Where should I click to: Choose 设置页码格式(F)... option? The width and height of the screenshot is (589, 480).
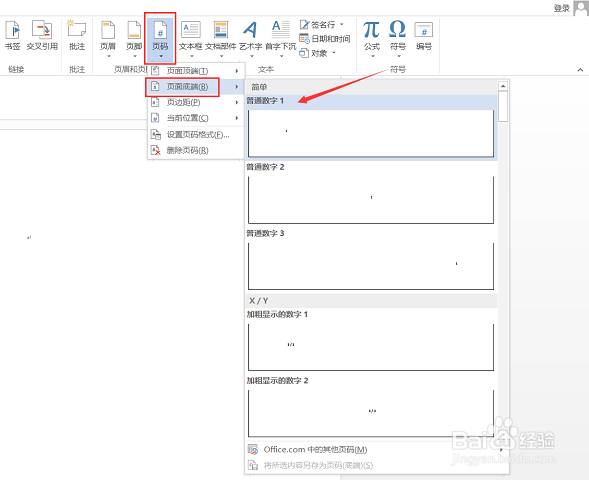[195, 134]
